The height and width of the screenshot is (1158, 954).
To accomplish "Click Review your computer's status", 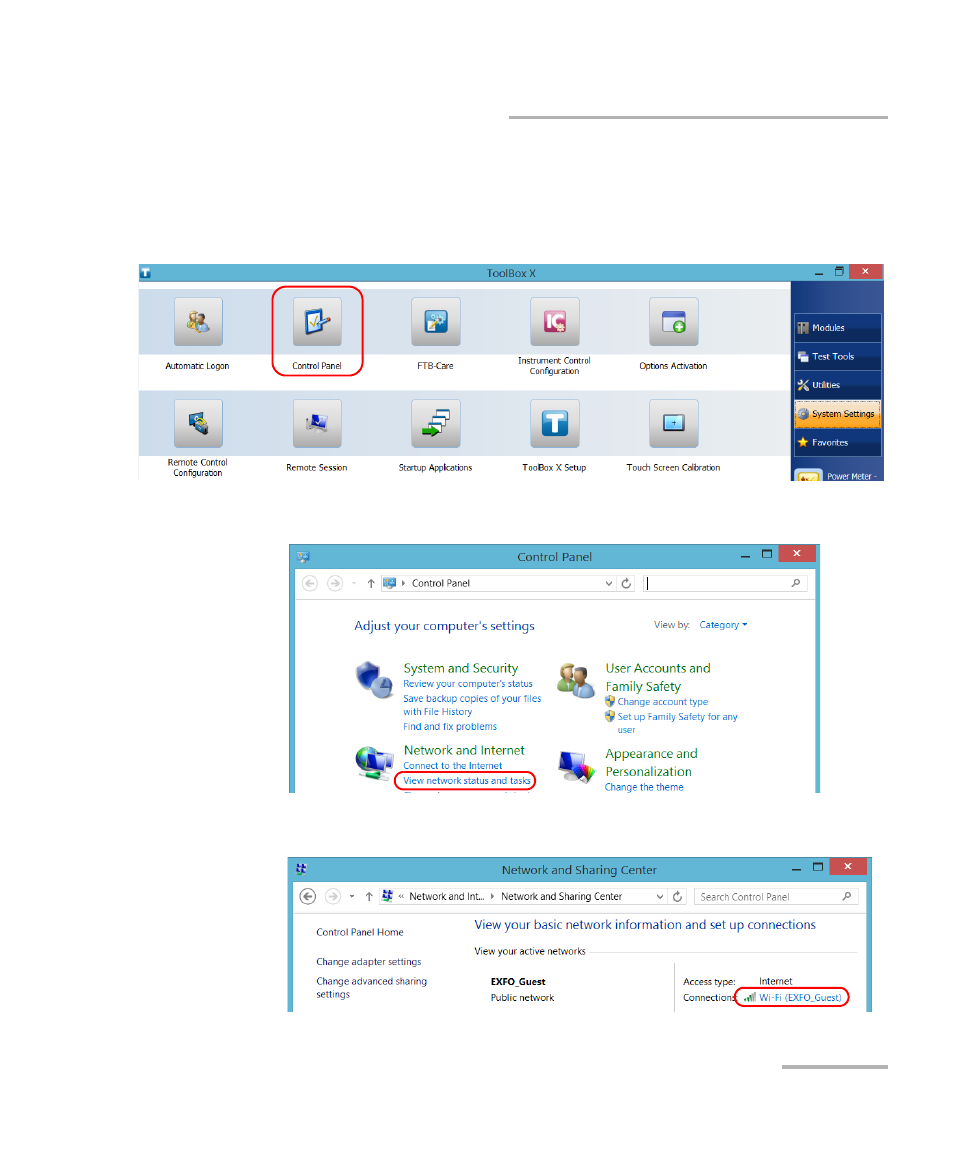I will 467,684.
